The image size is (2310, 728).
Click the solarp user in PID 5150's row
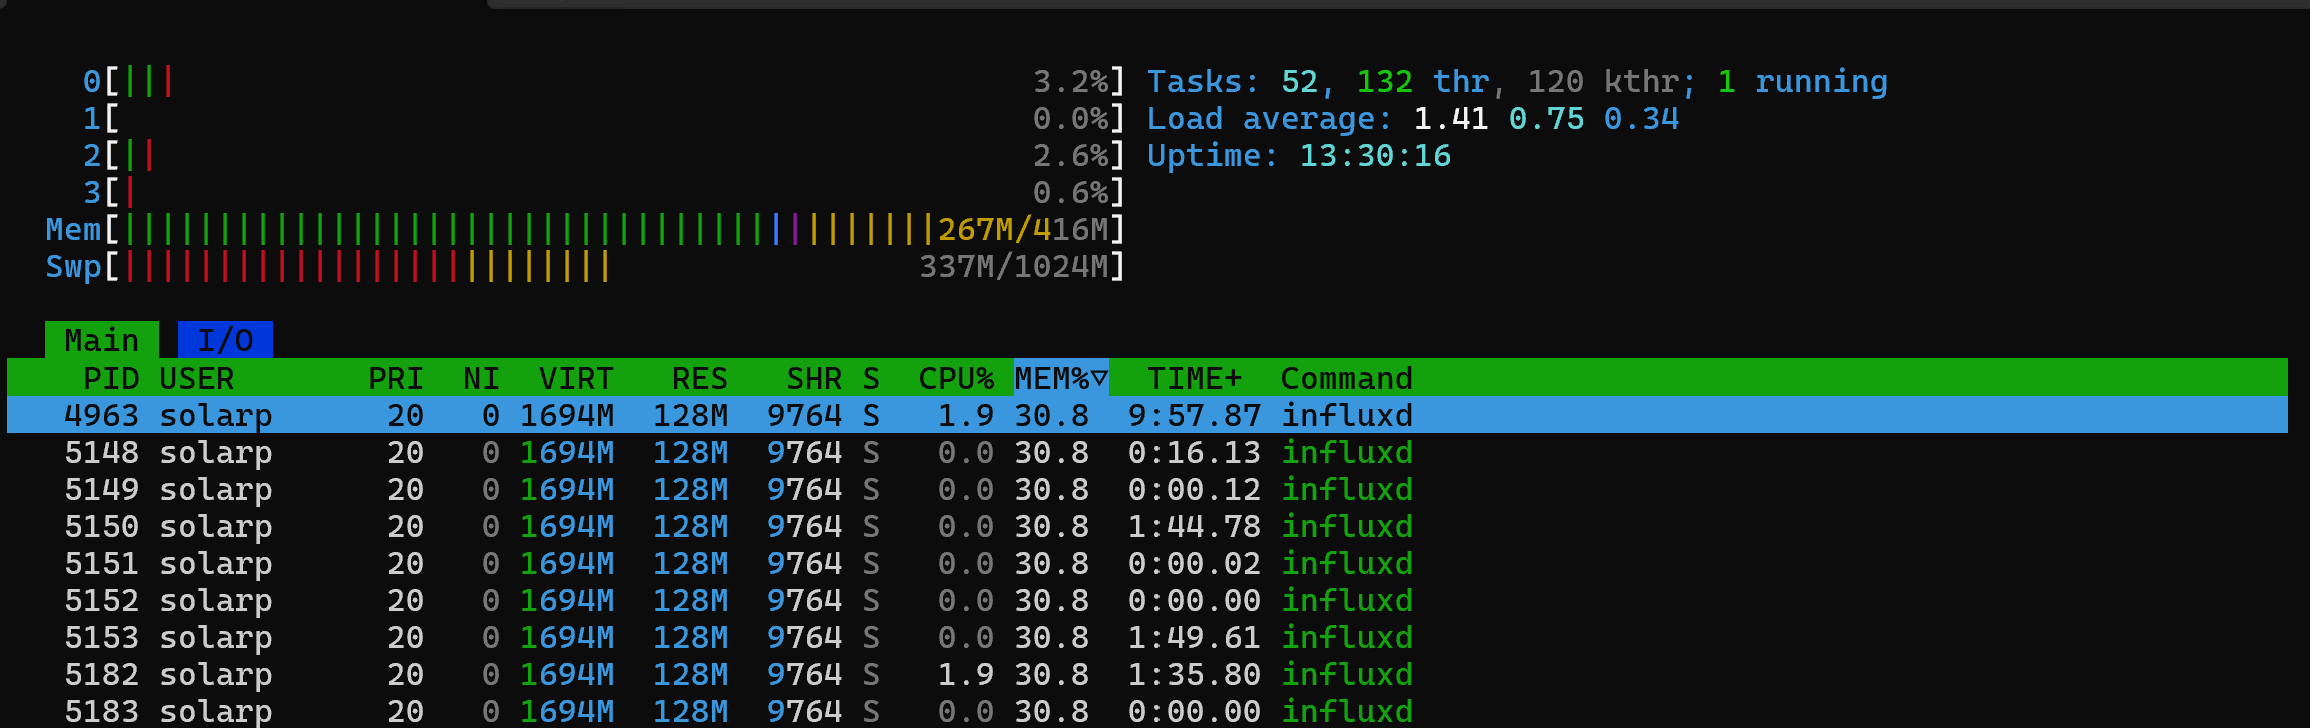pyautogui.click(x=216, y=526)
